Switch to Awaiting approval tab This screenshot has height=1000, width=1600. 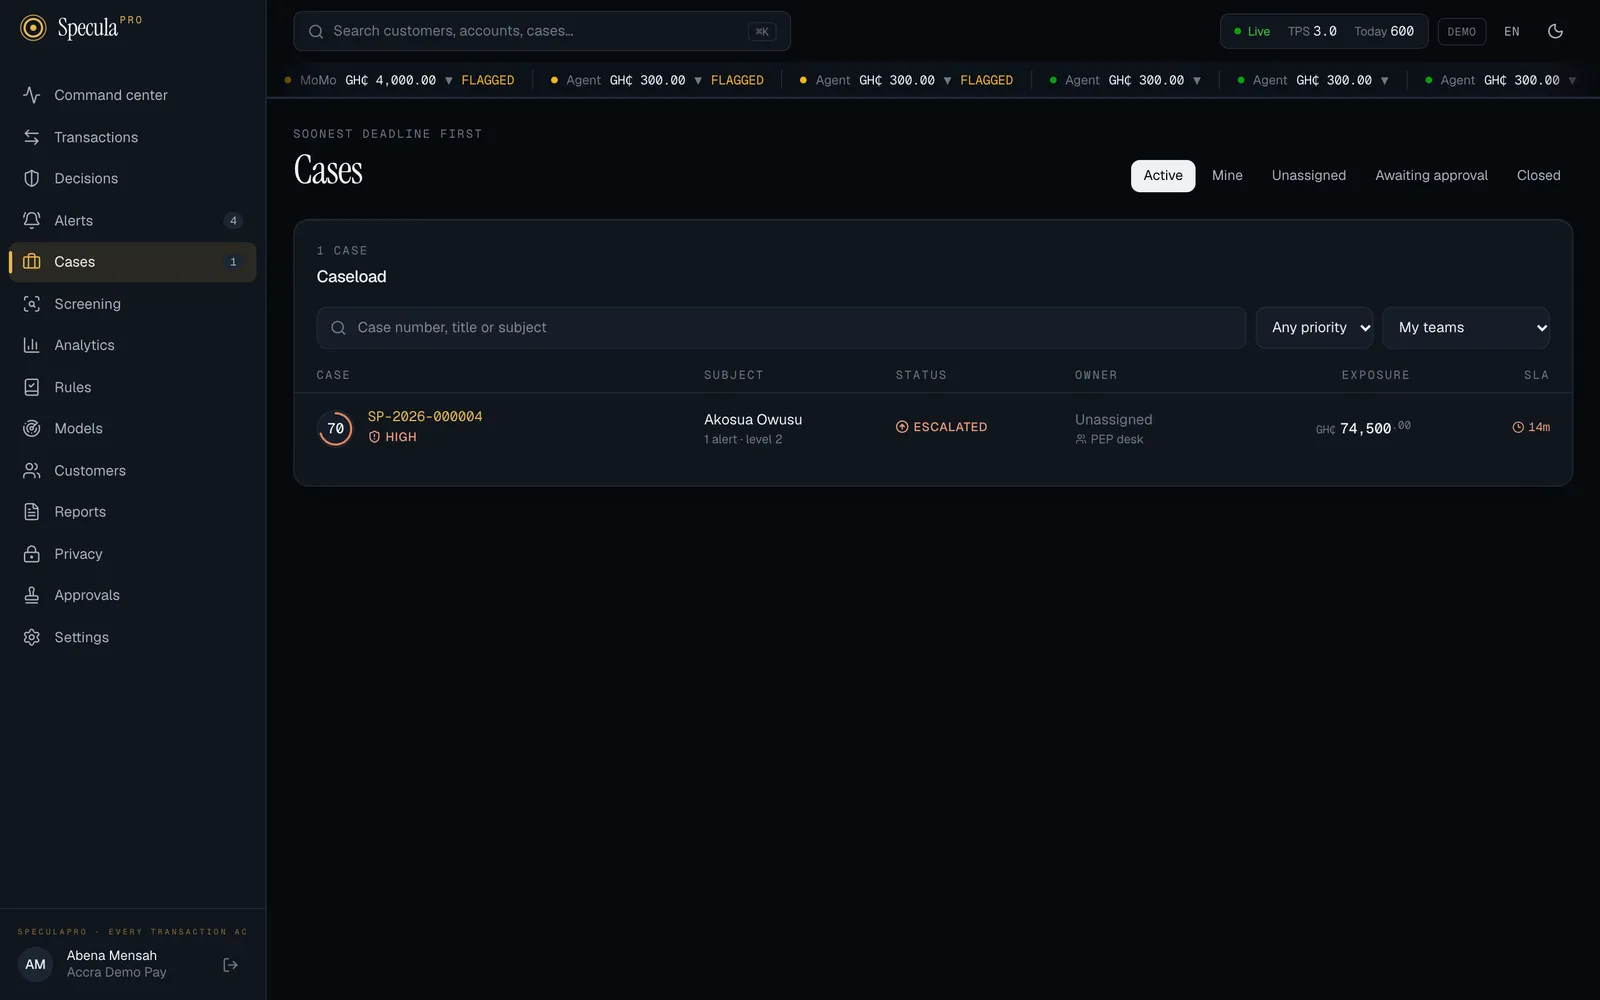(x=1431, y=175)
